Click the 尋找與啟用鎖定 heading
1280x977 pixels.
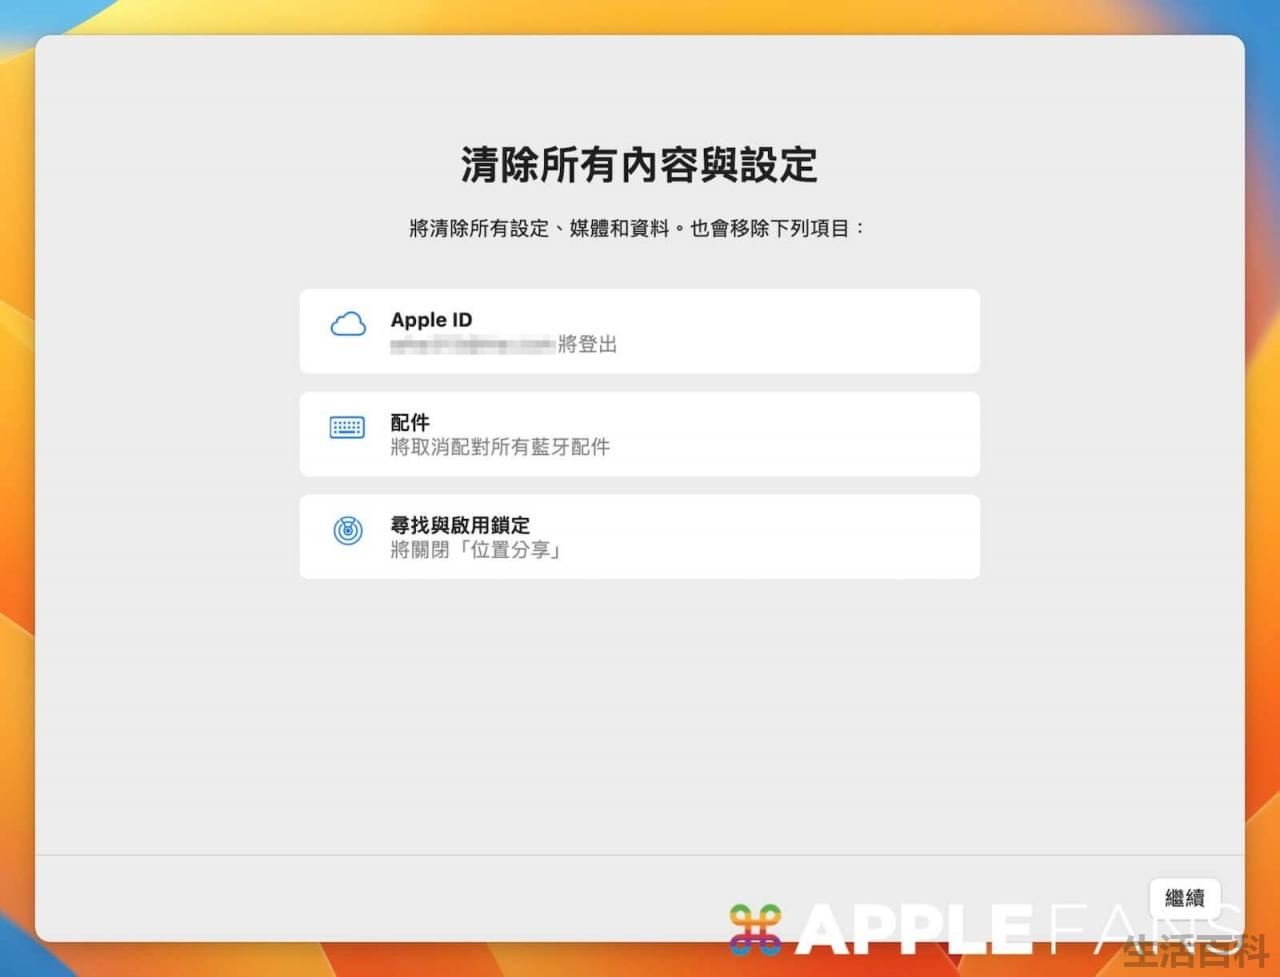tap(460, 525)
